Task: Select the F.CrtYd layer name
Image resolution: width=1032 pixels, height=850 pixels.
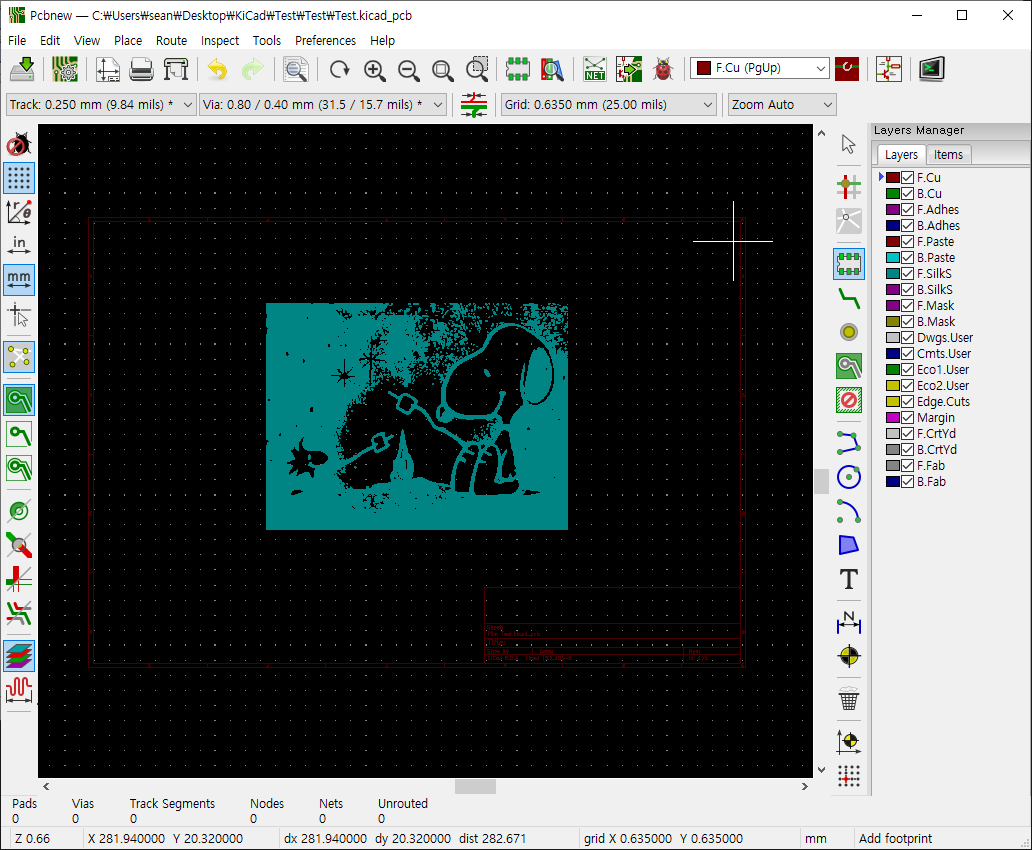Action: pos(936,434)
